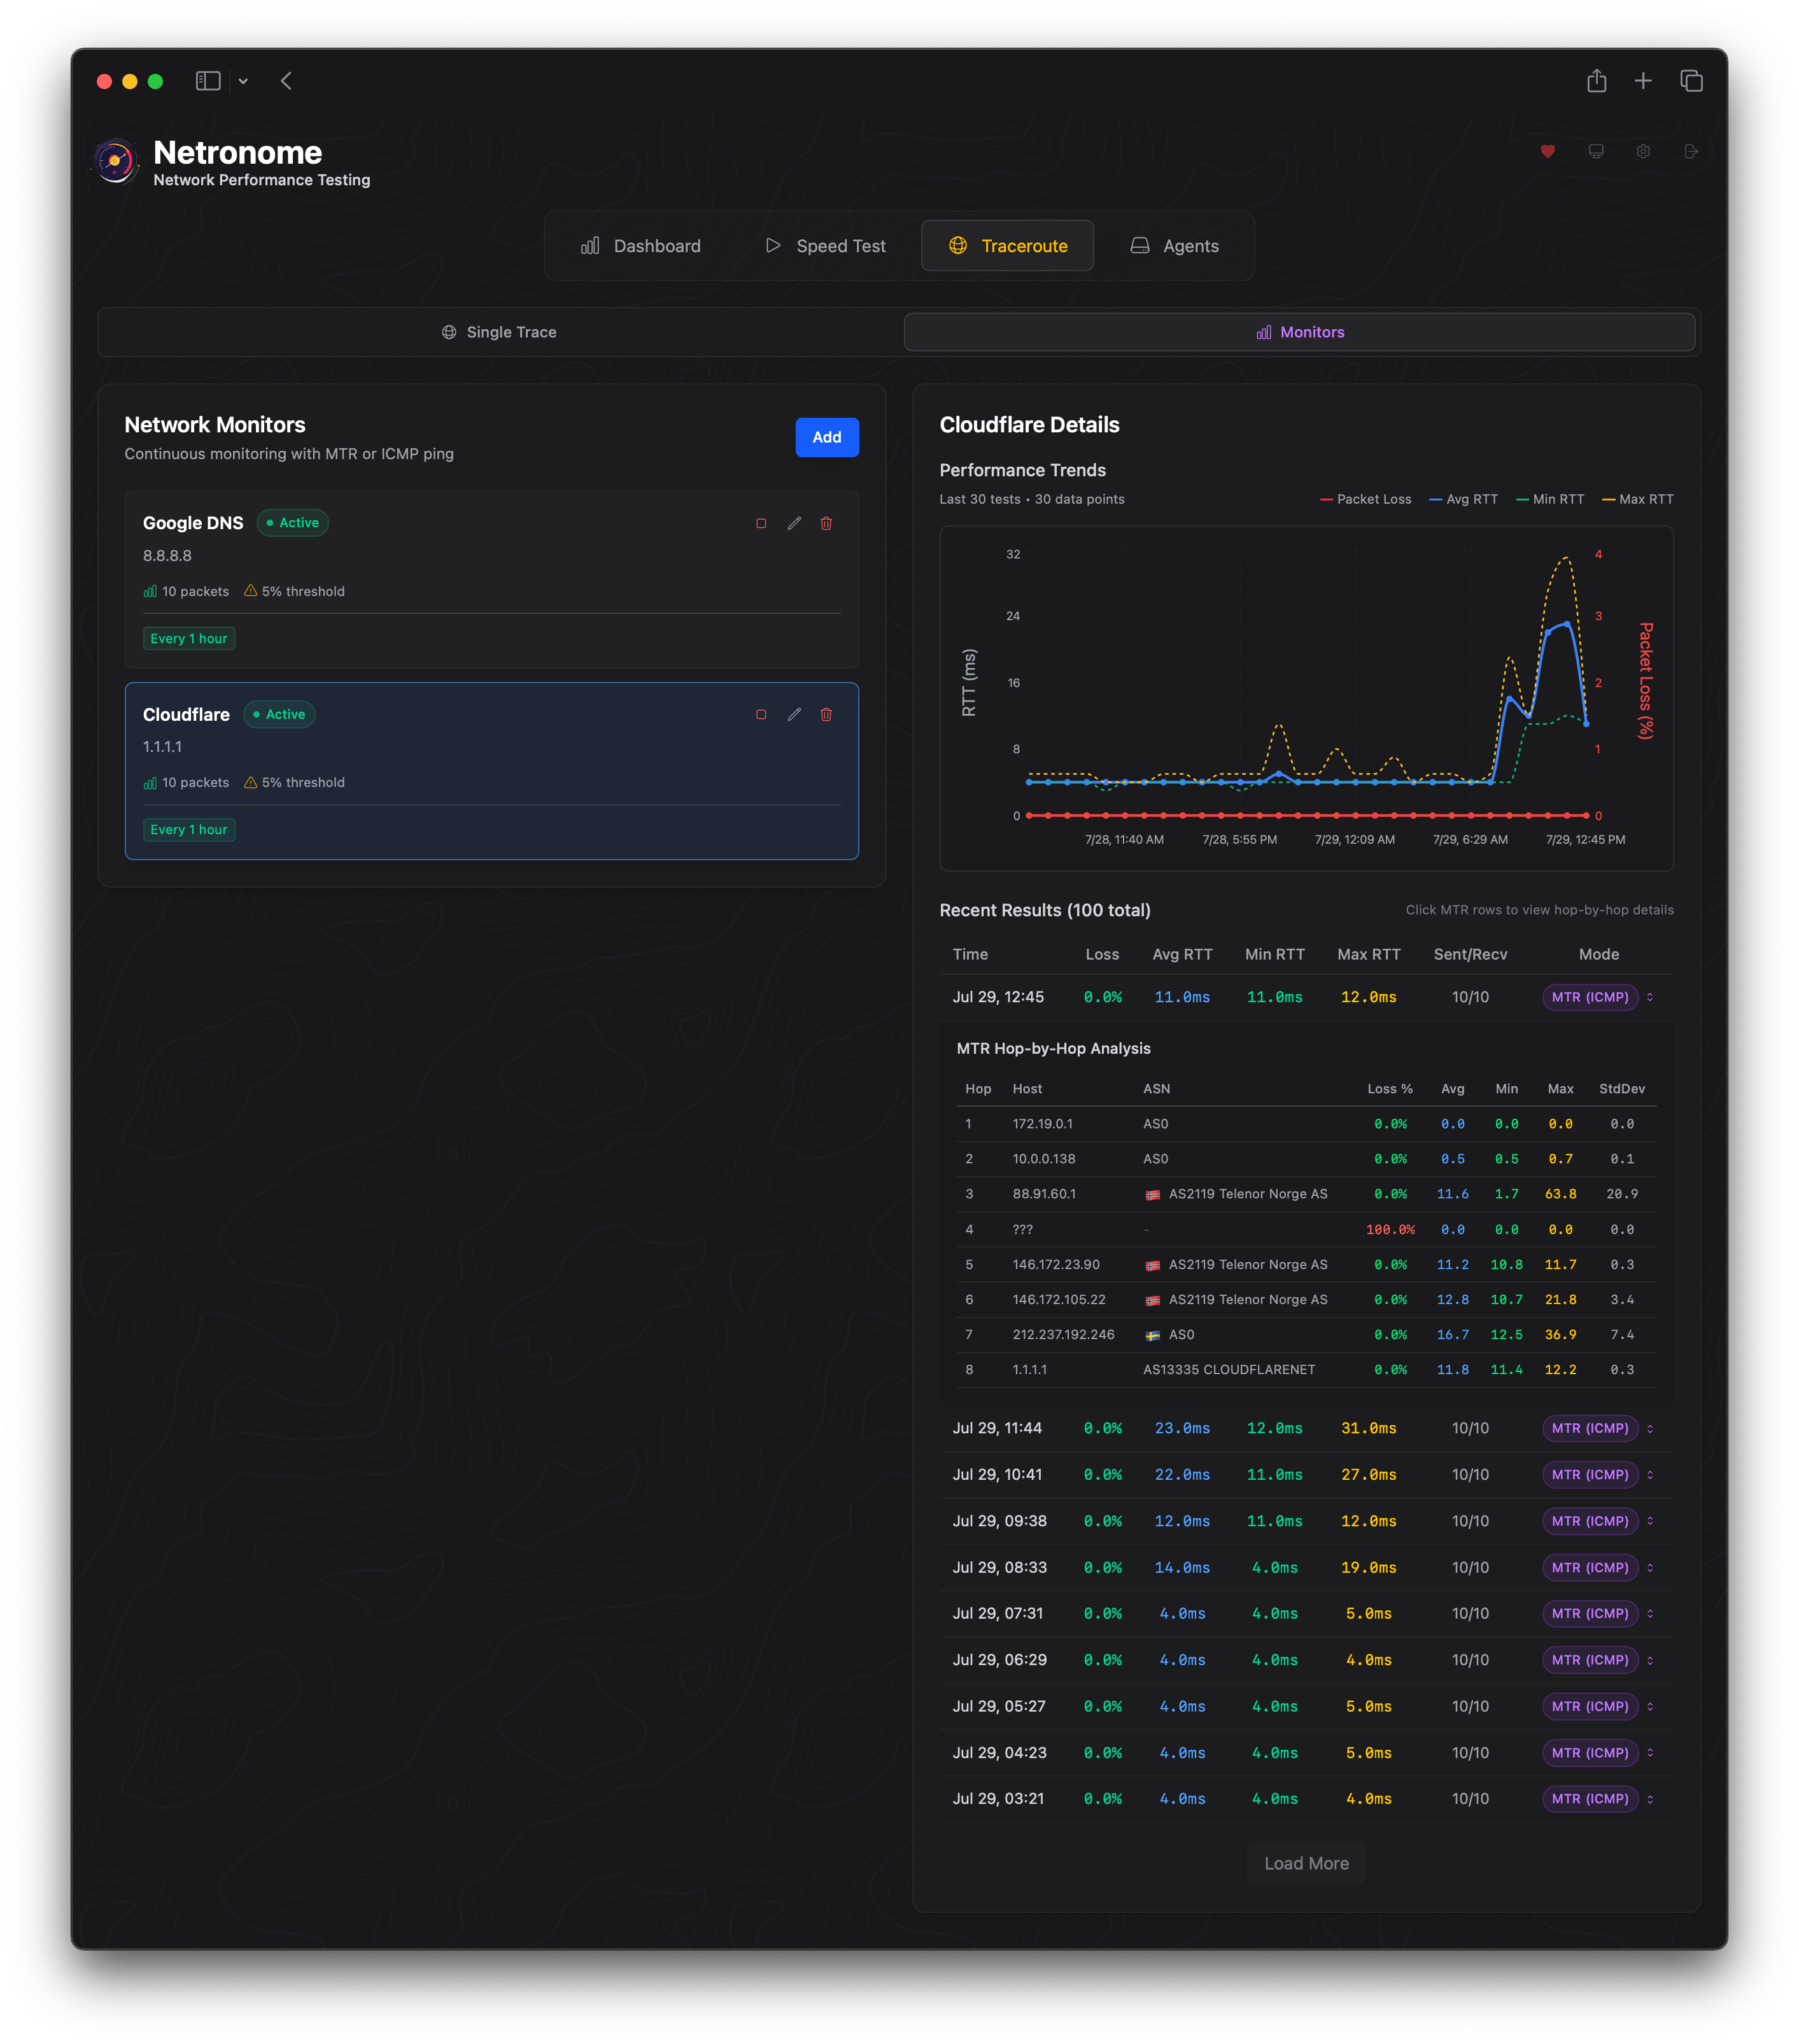
Task: Show tab overview icon in browser toolbar
Action: pos(1691,81)
